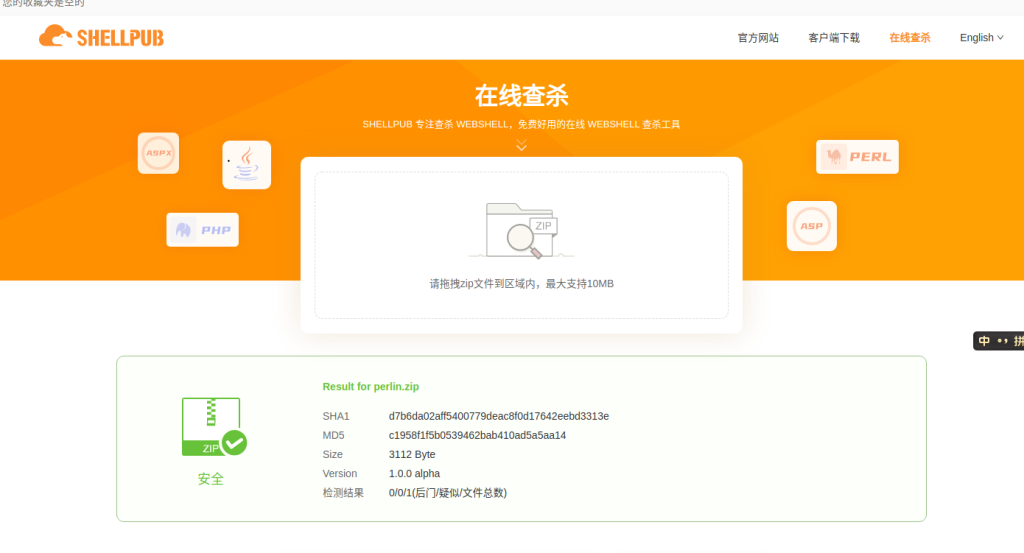
Task: Click Result for perlin.zip title
Action: (370, 387)
